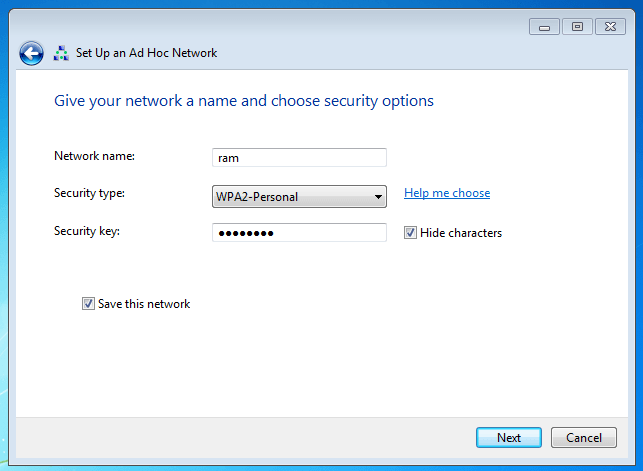Close the Set Up an Ad Hoc Network window
Screen dimensions: 643x471
point(609,26)
